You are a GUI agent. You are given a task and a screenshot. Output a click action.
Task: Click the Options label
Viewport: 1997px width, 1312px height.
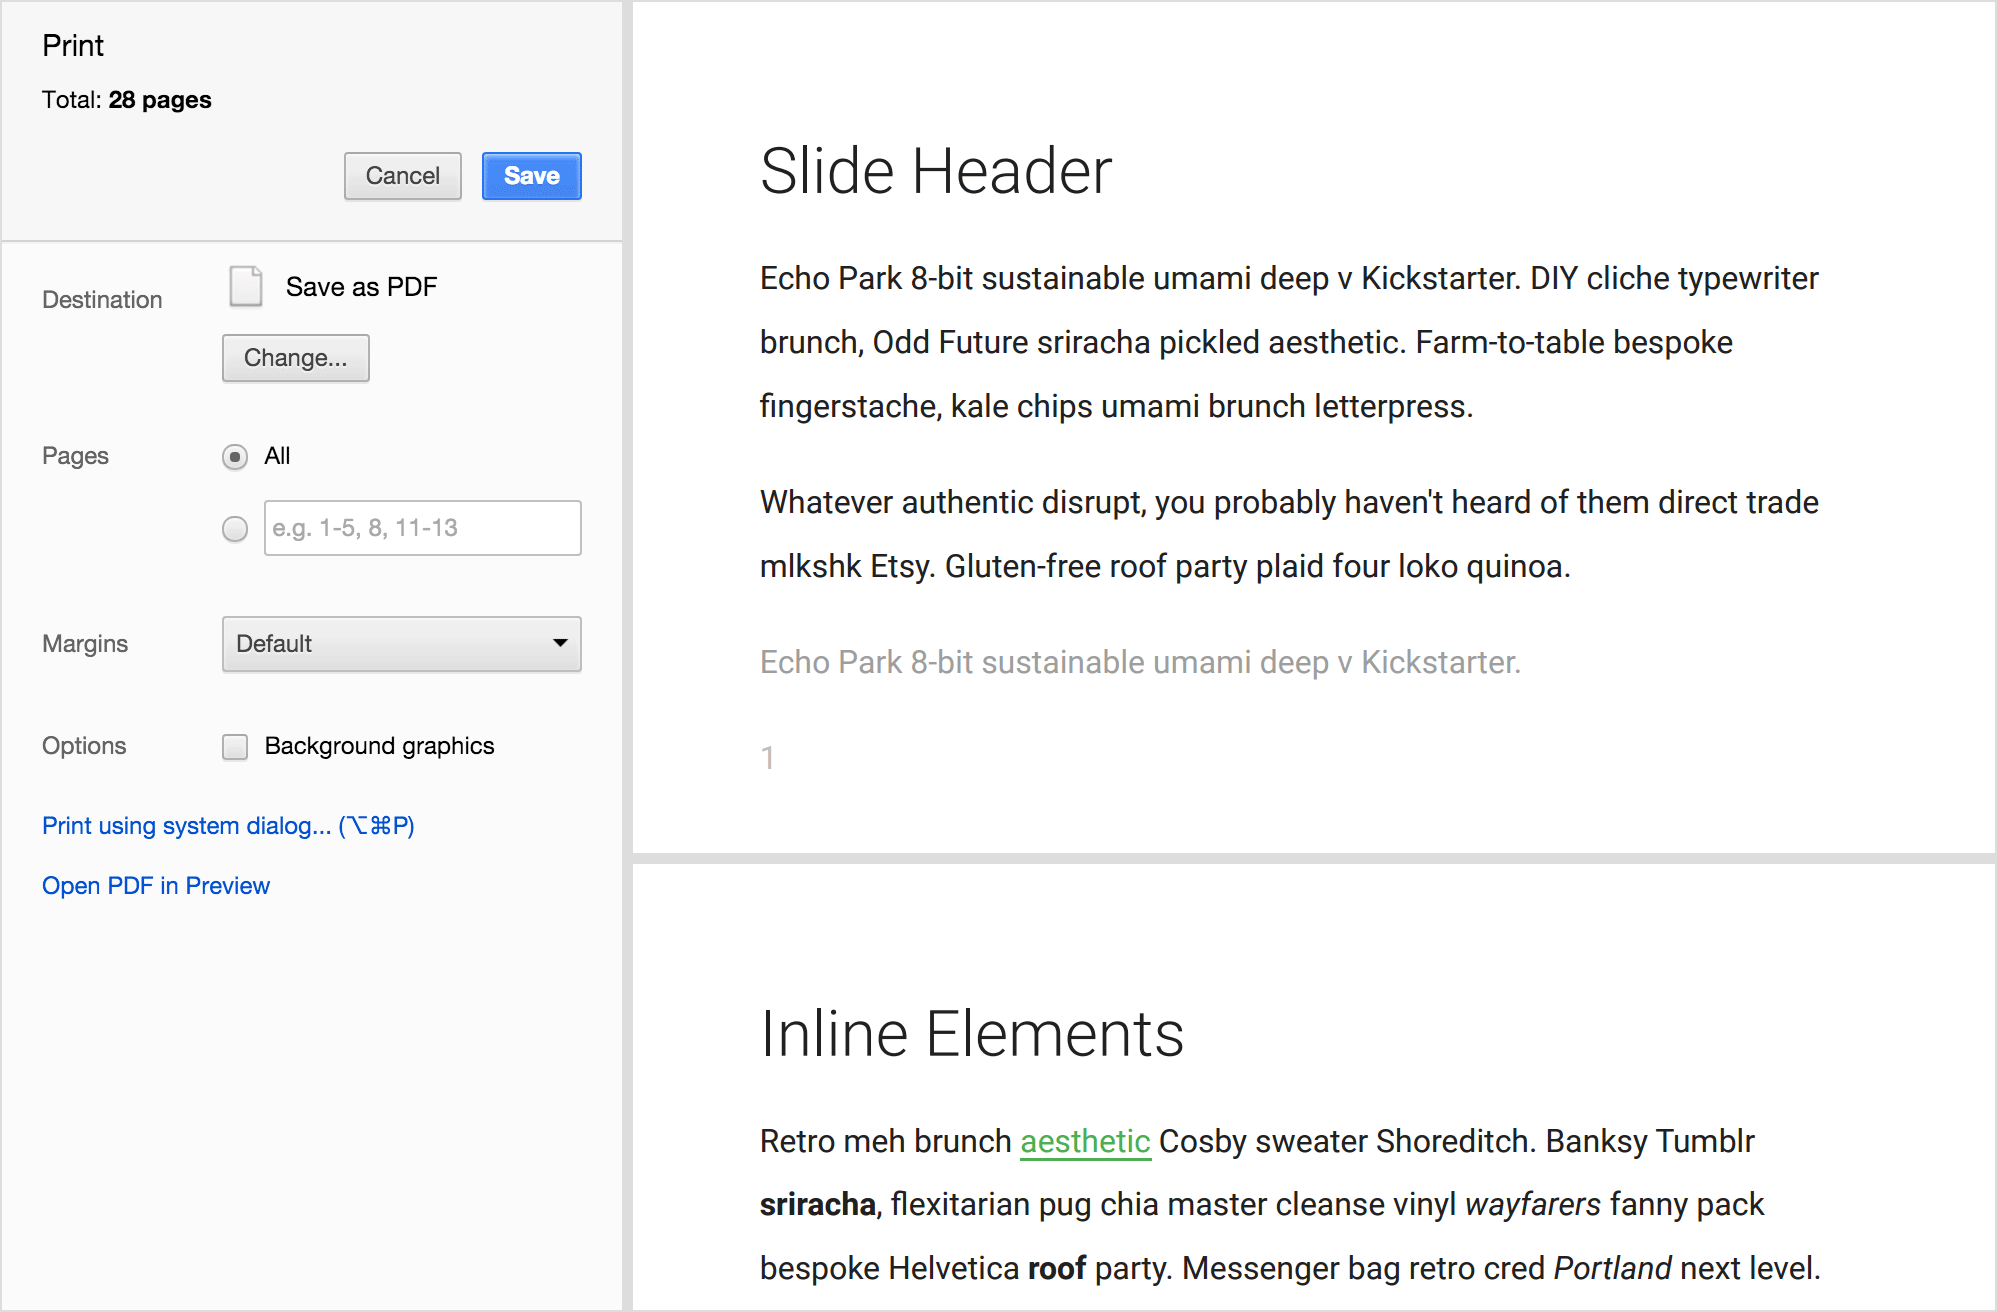(84, 746)
